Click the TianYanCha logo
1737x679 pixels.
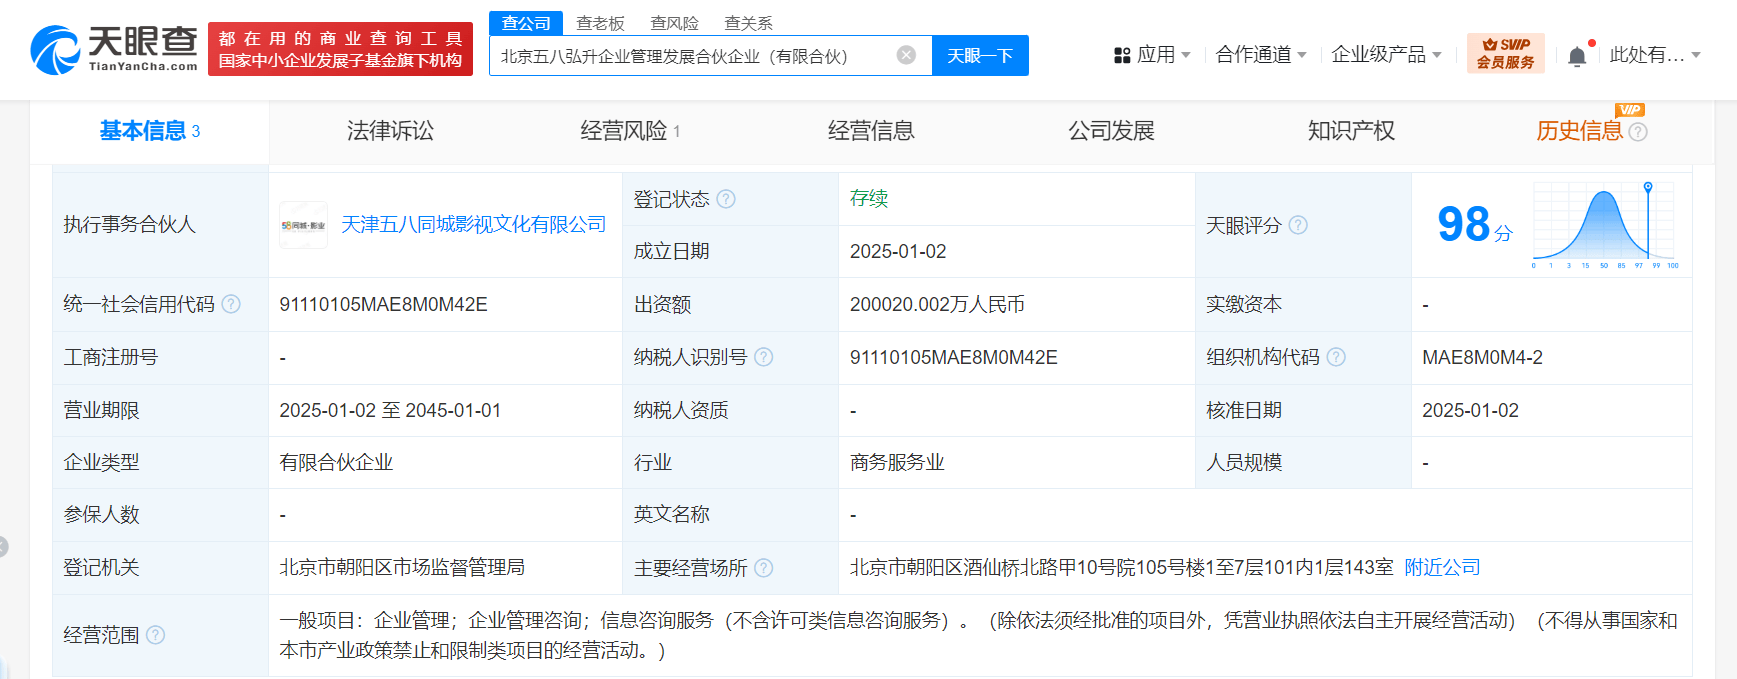pyautogui.click(x=114, y=49)
